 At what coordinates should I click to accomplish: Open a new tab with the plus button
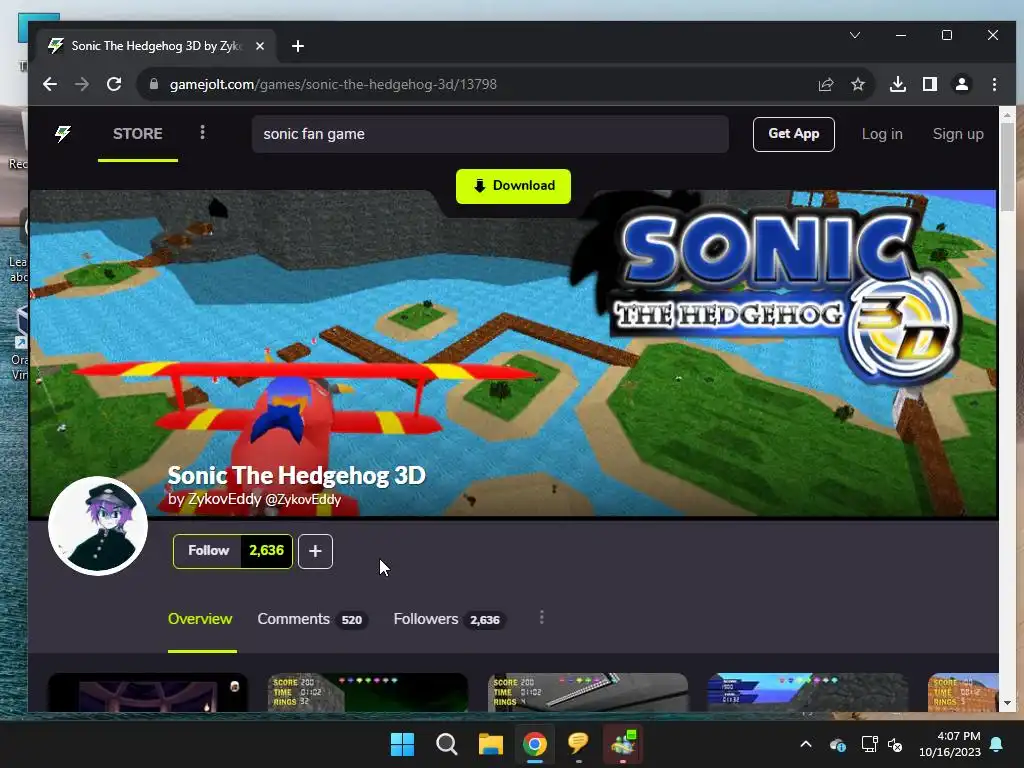[298, 46]
